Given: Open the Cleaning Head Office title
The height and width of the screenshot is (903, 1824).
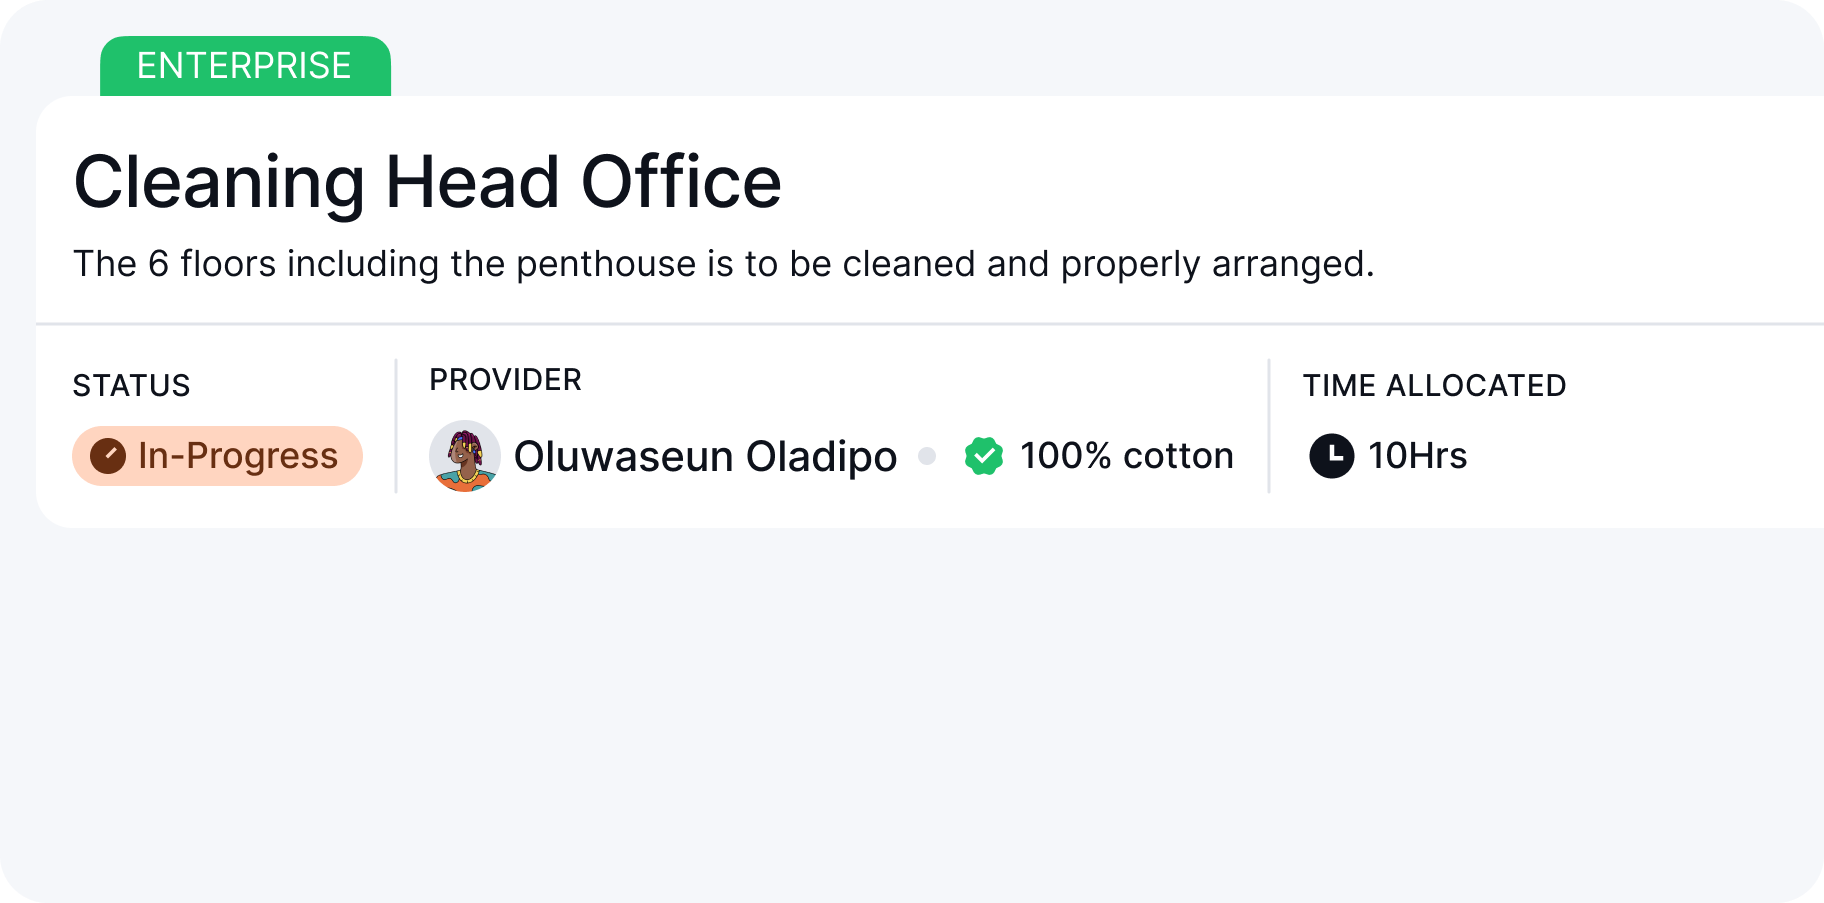Looking at the screenshot, I should (x=428, y=182).
